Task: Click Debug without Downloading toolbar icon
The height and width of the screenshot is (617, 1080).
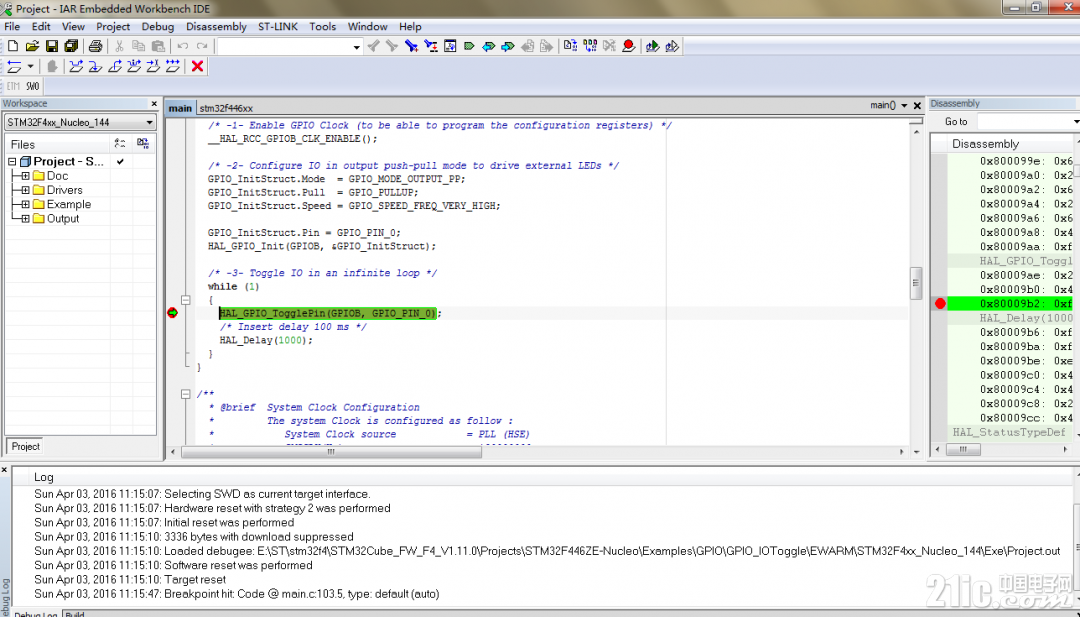Action: point(672,46)
